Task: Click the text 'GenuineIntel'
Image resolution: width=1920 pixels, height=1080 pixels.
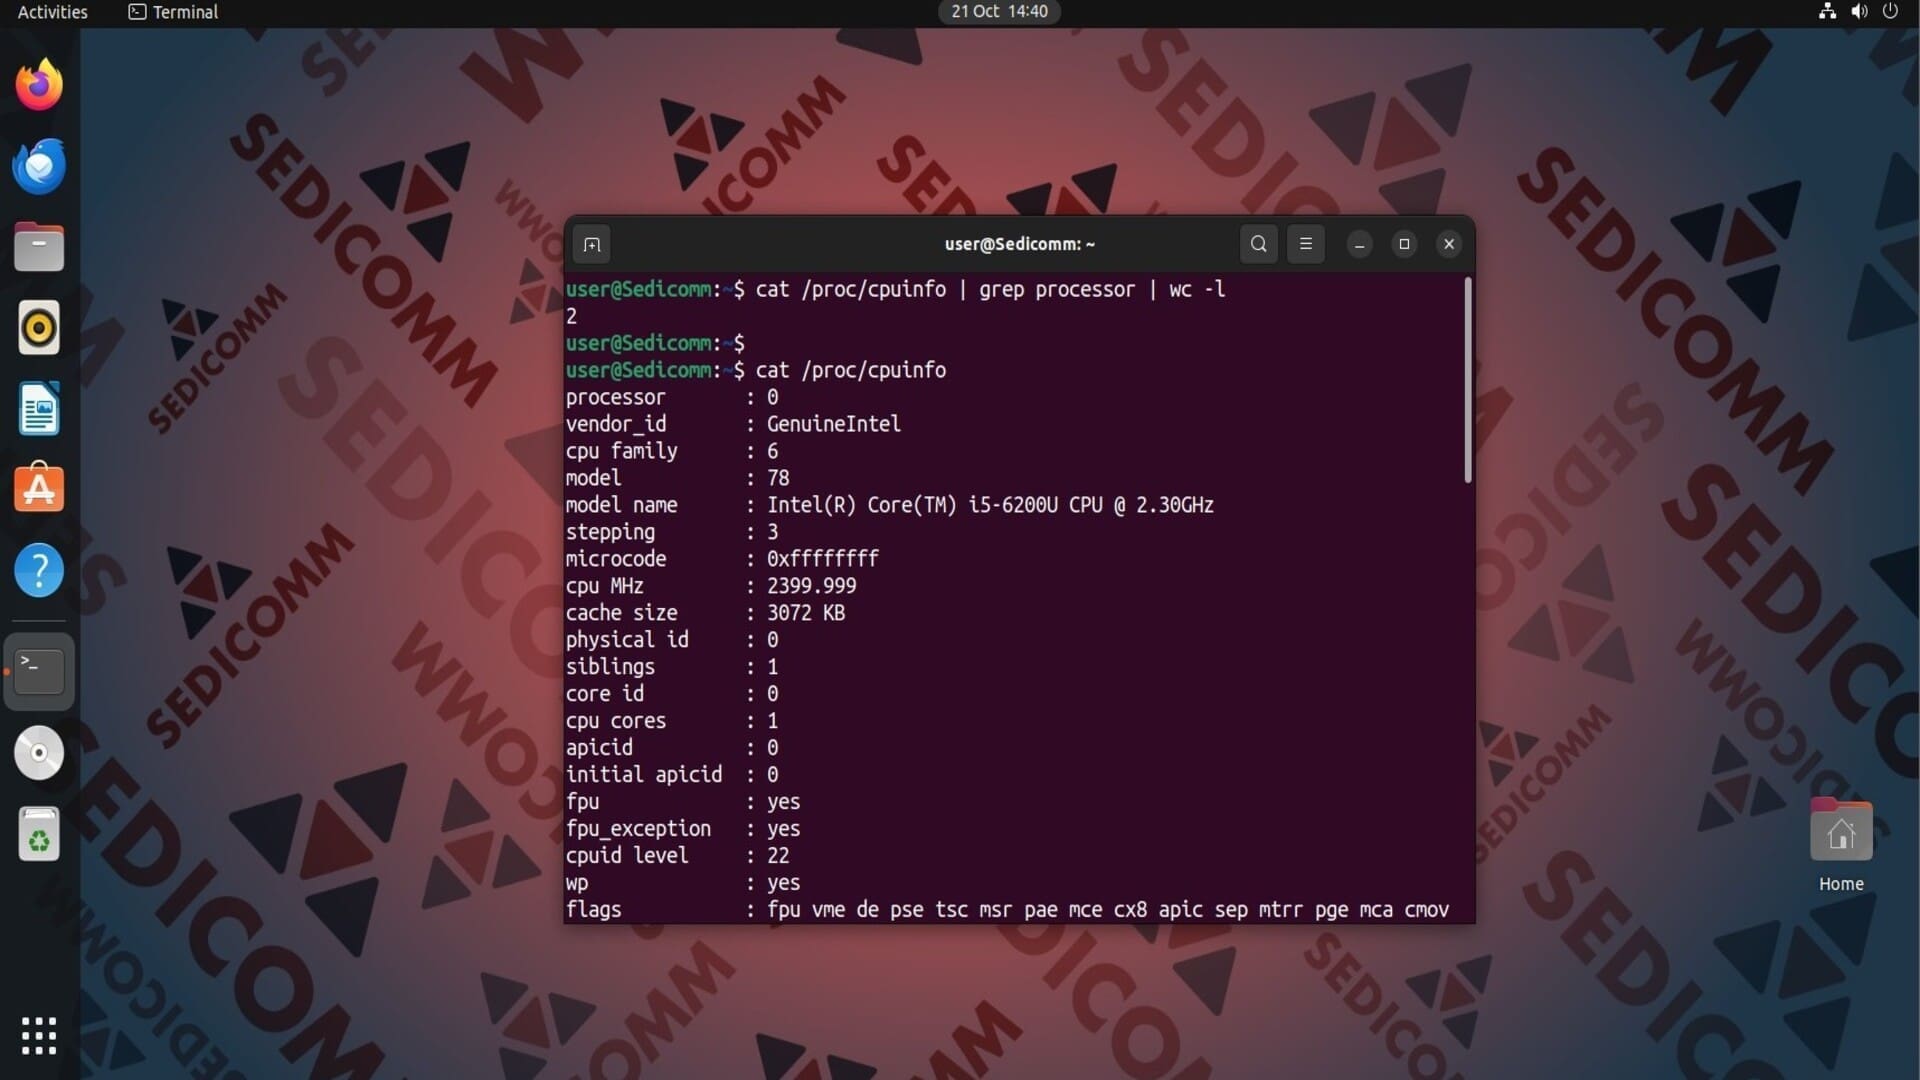Action: (833, 424)
